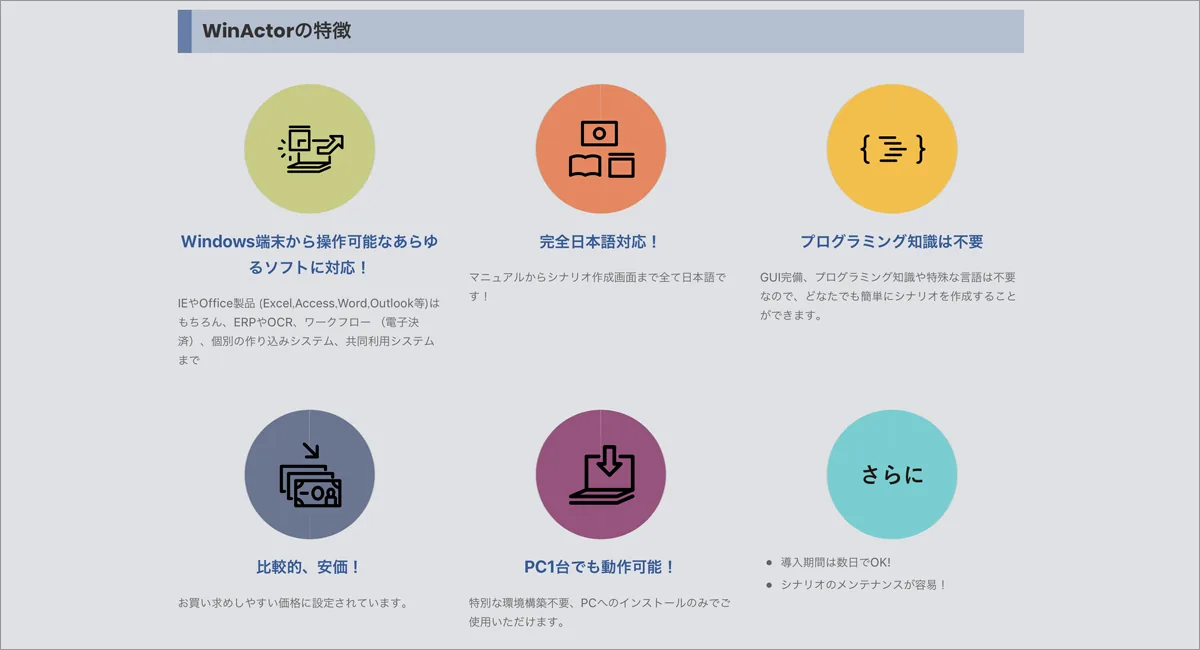
Task: Click the PC1台でも動作可能！ heading
Action: click(600, 567)
